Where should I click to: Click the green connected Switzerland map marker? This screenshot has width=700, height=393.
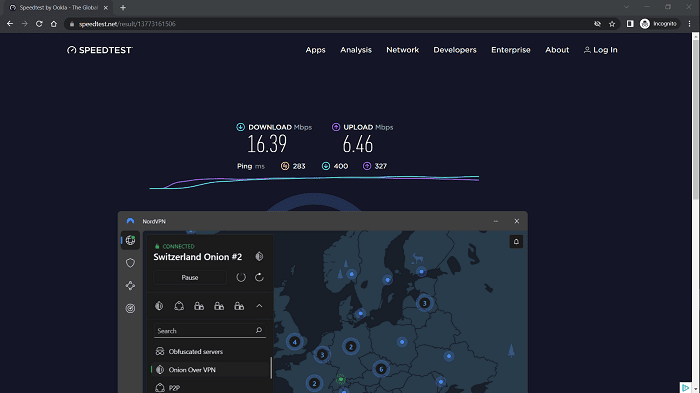(341, 379)
